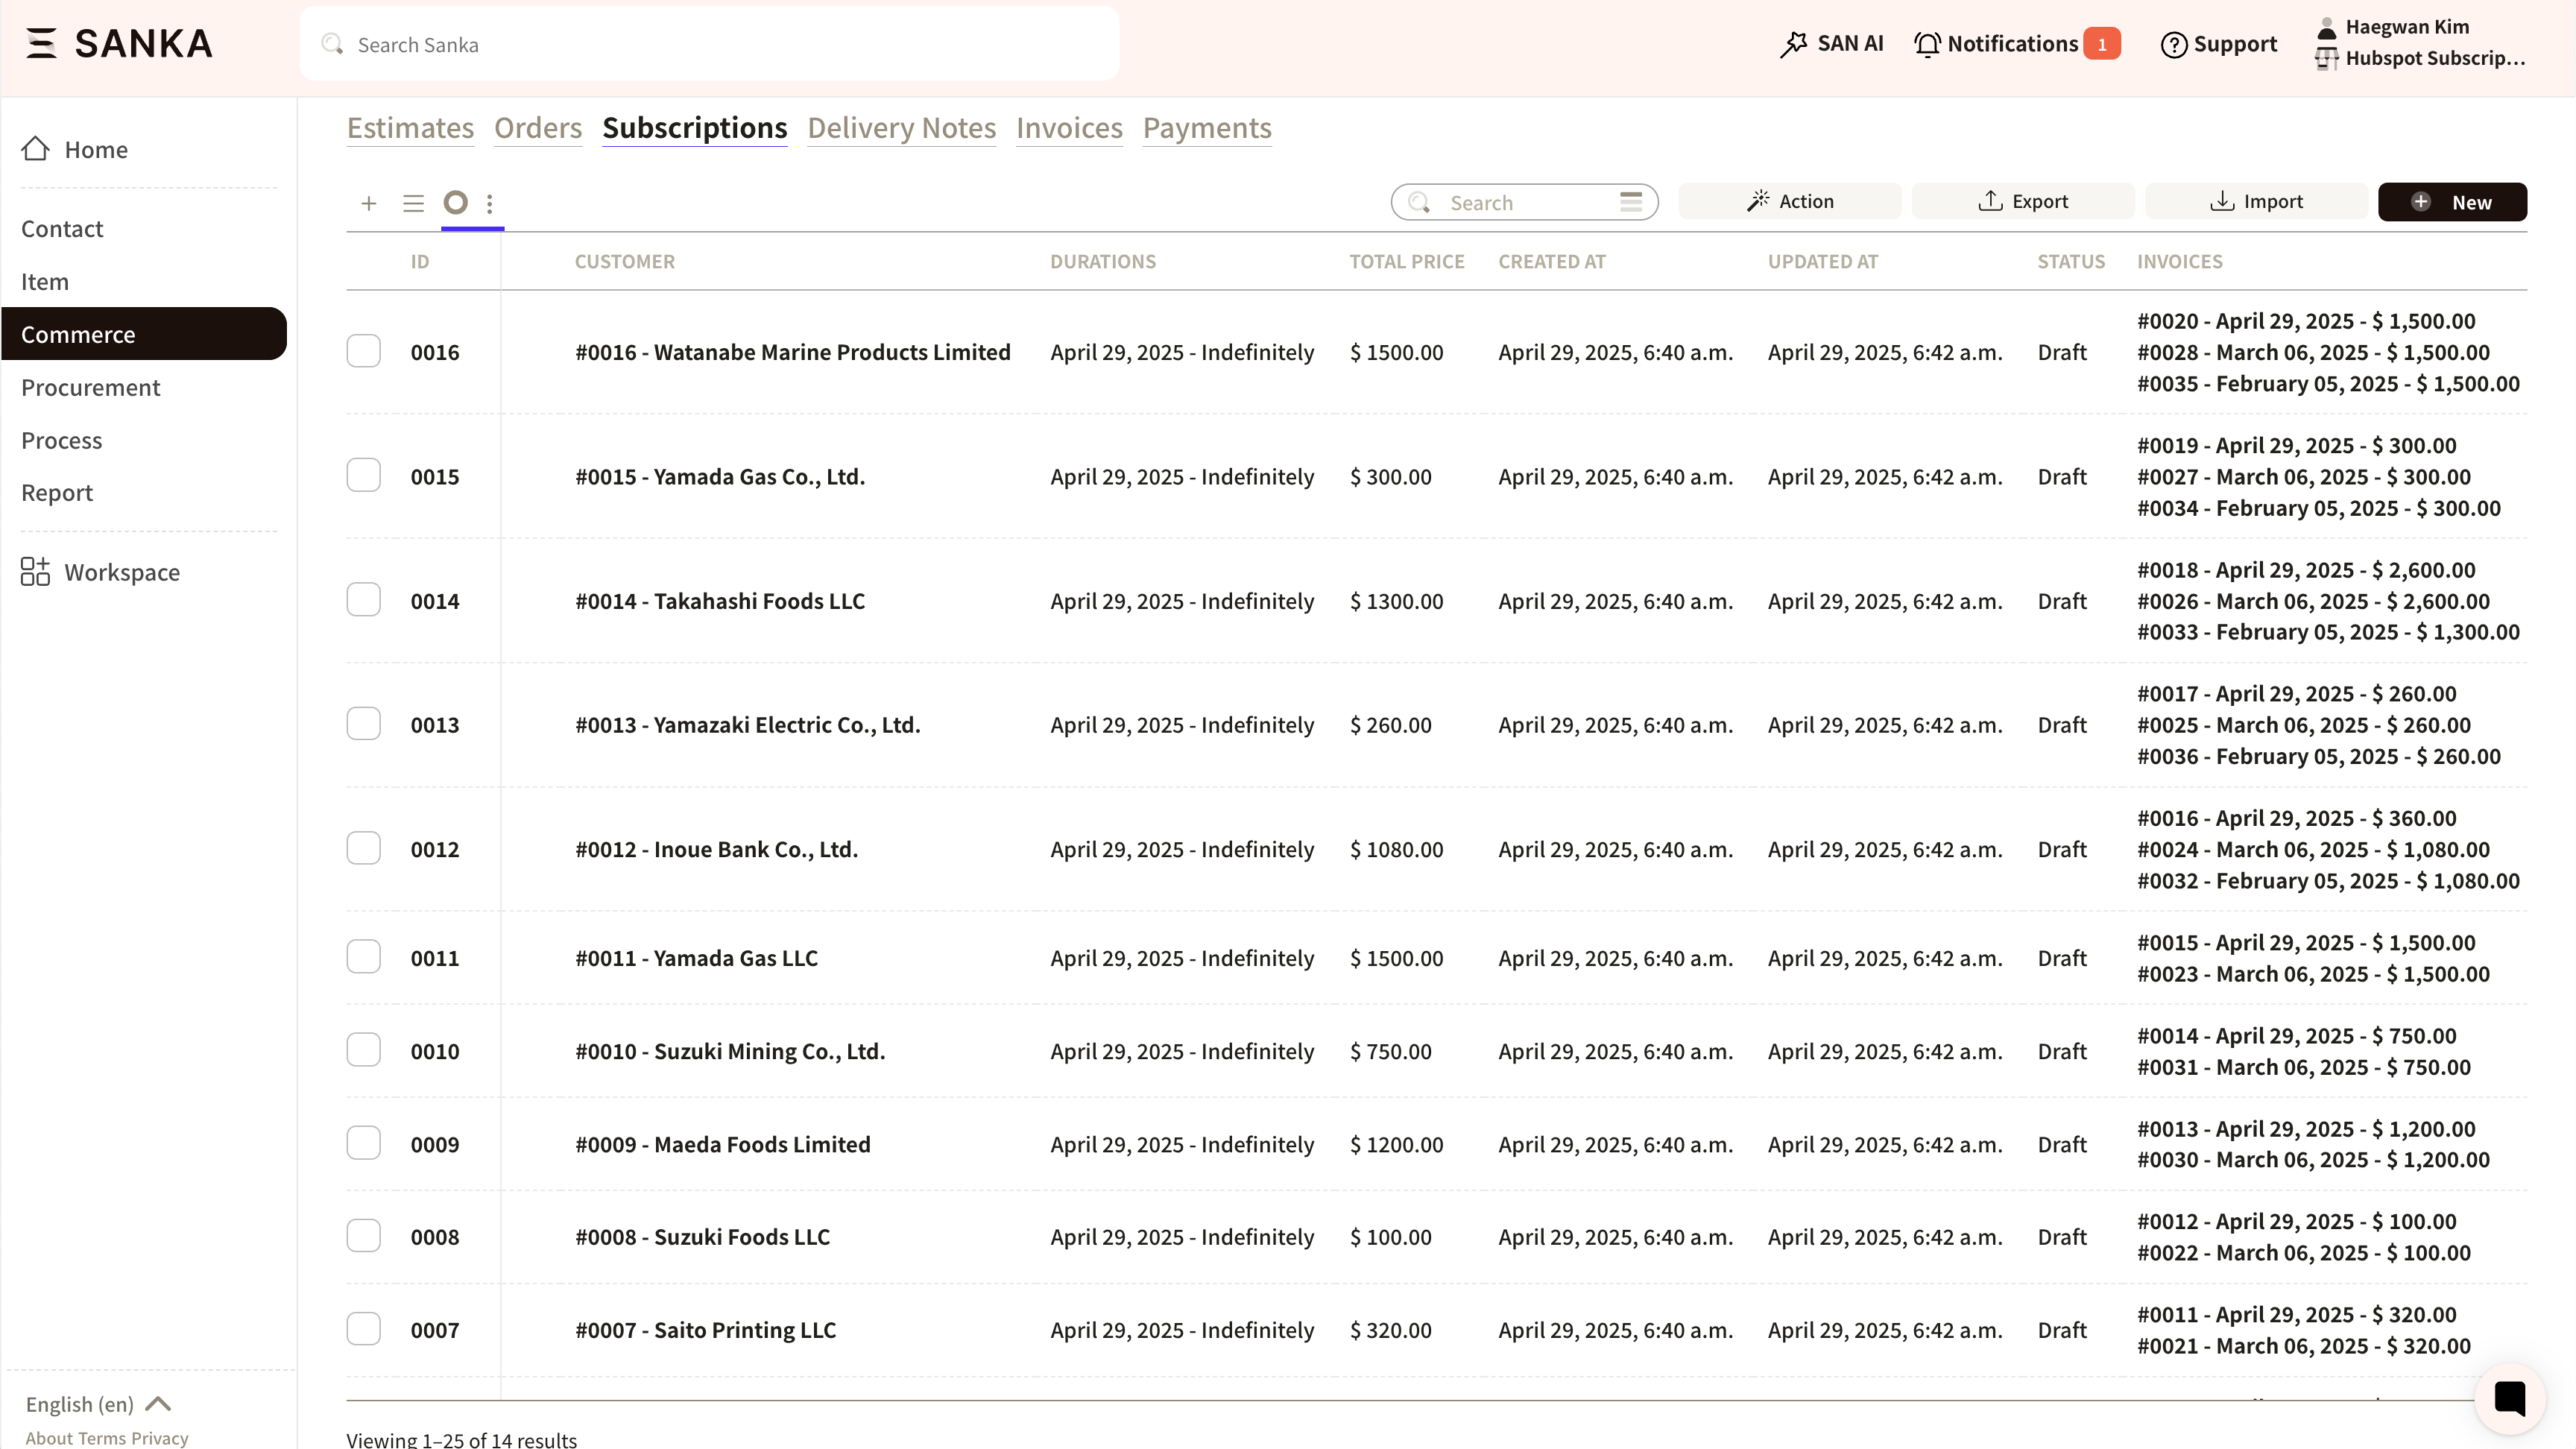
Task: Open the chat widget bubble
Action: (2509, 1397)
